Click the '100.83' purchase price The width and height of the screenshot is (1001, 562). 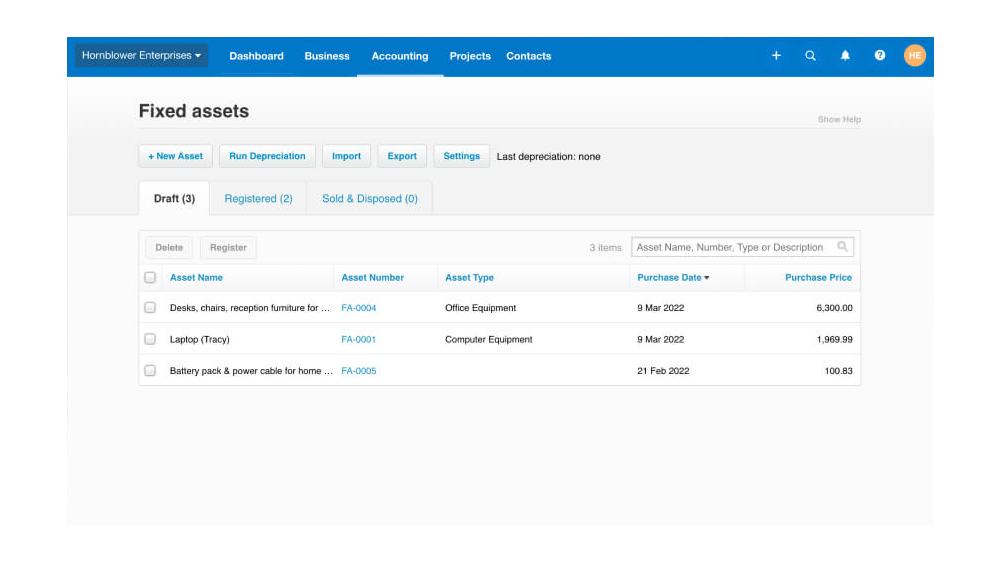click(838, 370)
